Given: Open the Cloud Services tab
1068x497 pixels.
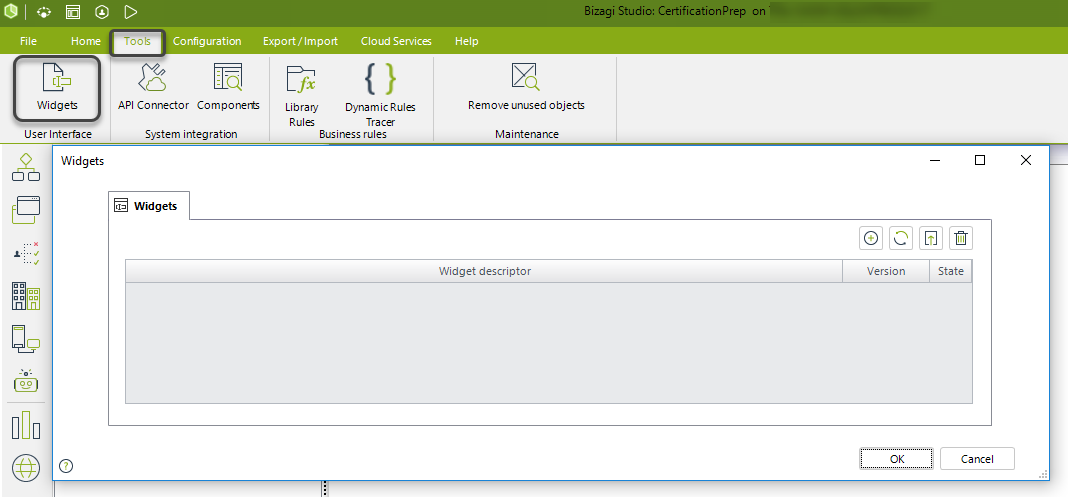Looking at the screenshot, I should pos(396,41).
